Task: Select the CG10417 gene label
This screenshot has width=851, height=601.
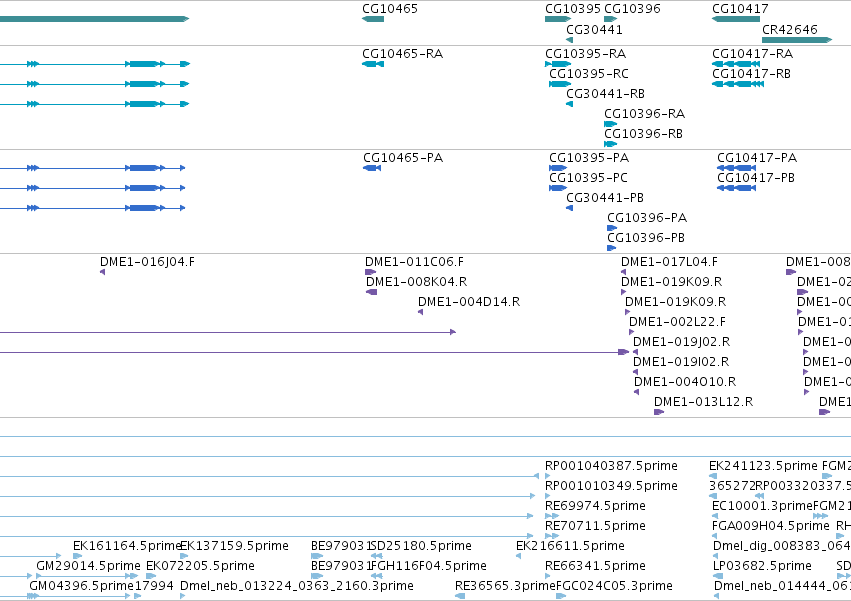Action: (740, 9)
